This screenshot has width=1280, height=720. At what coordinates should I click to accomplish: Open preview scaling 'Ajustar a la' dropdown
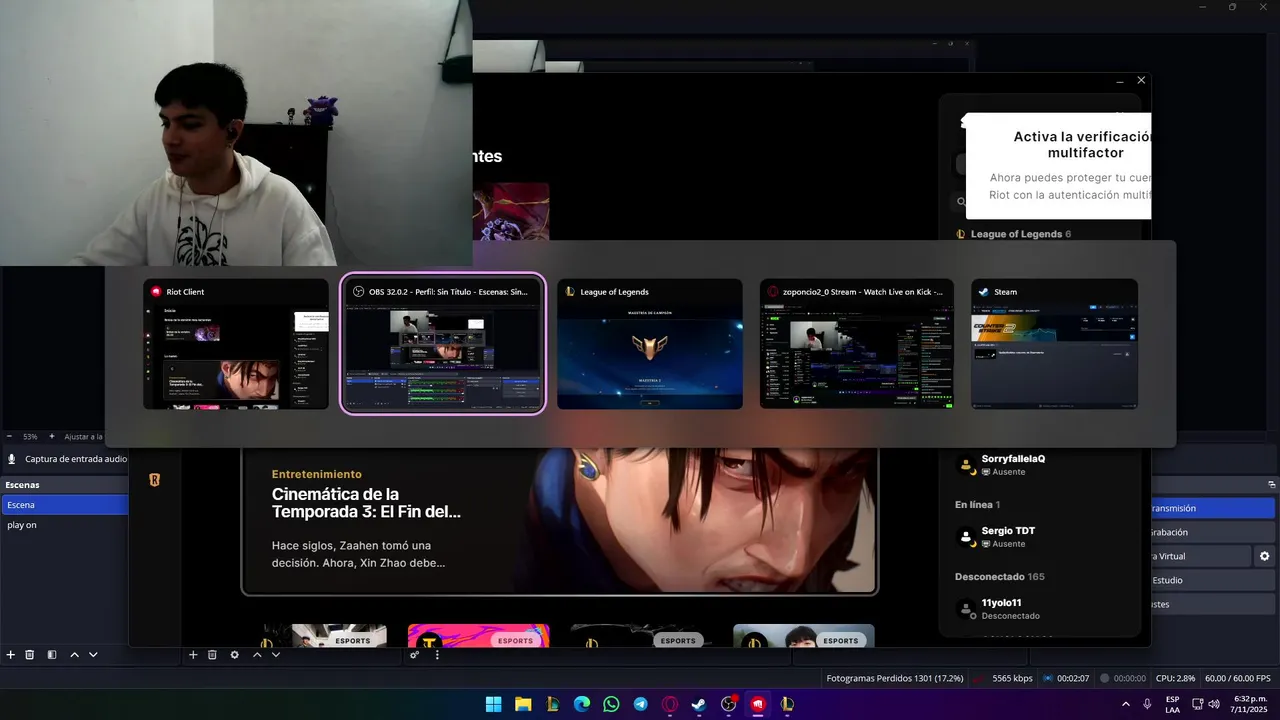(x=83, y=437)
